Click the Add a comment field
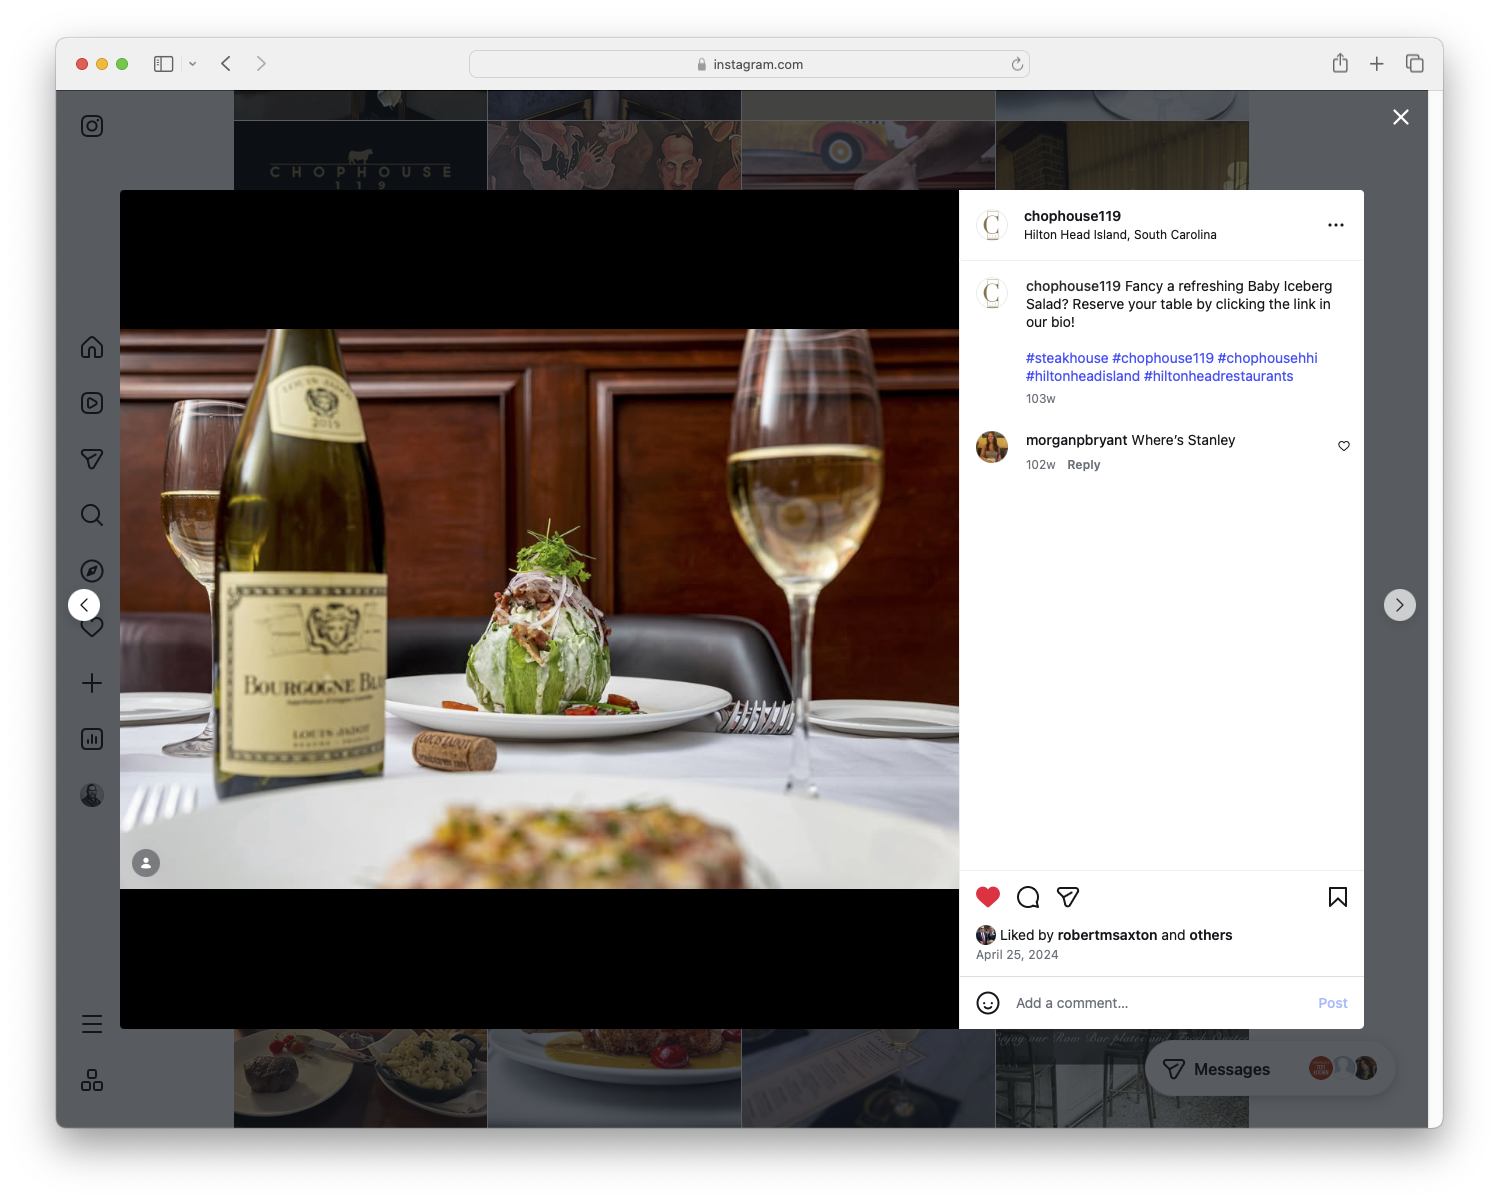Screen dimensions: 1499x1202 (1120, 1002)
